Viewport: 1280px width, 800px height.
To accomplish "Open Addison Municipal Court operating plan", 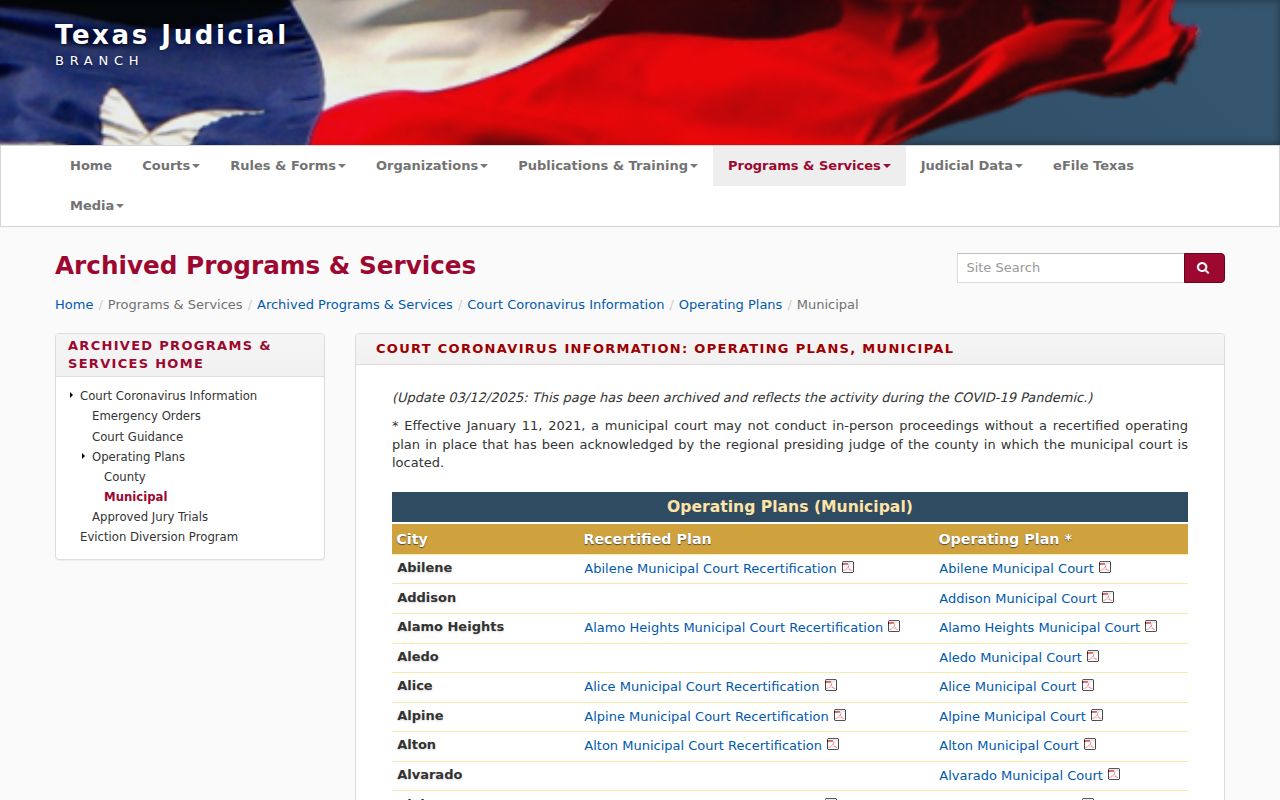I will tap(1018, 598).
